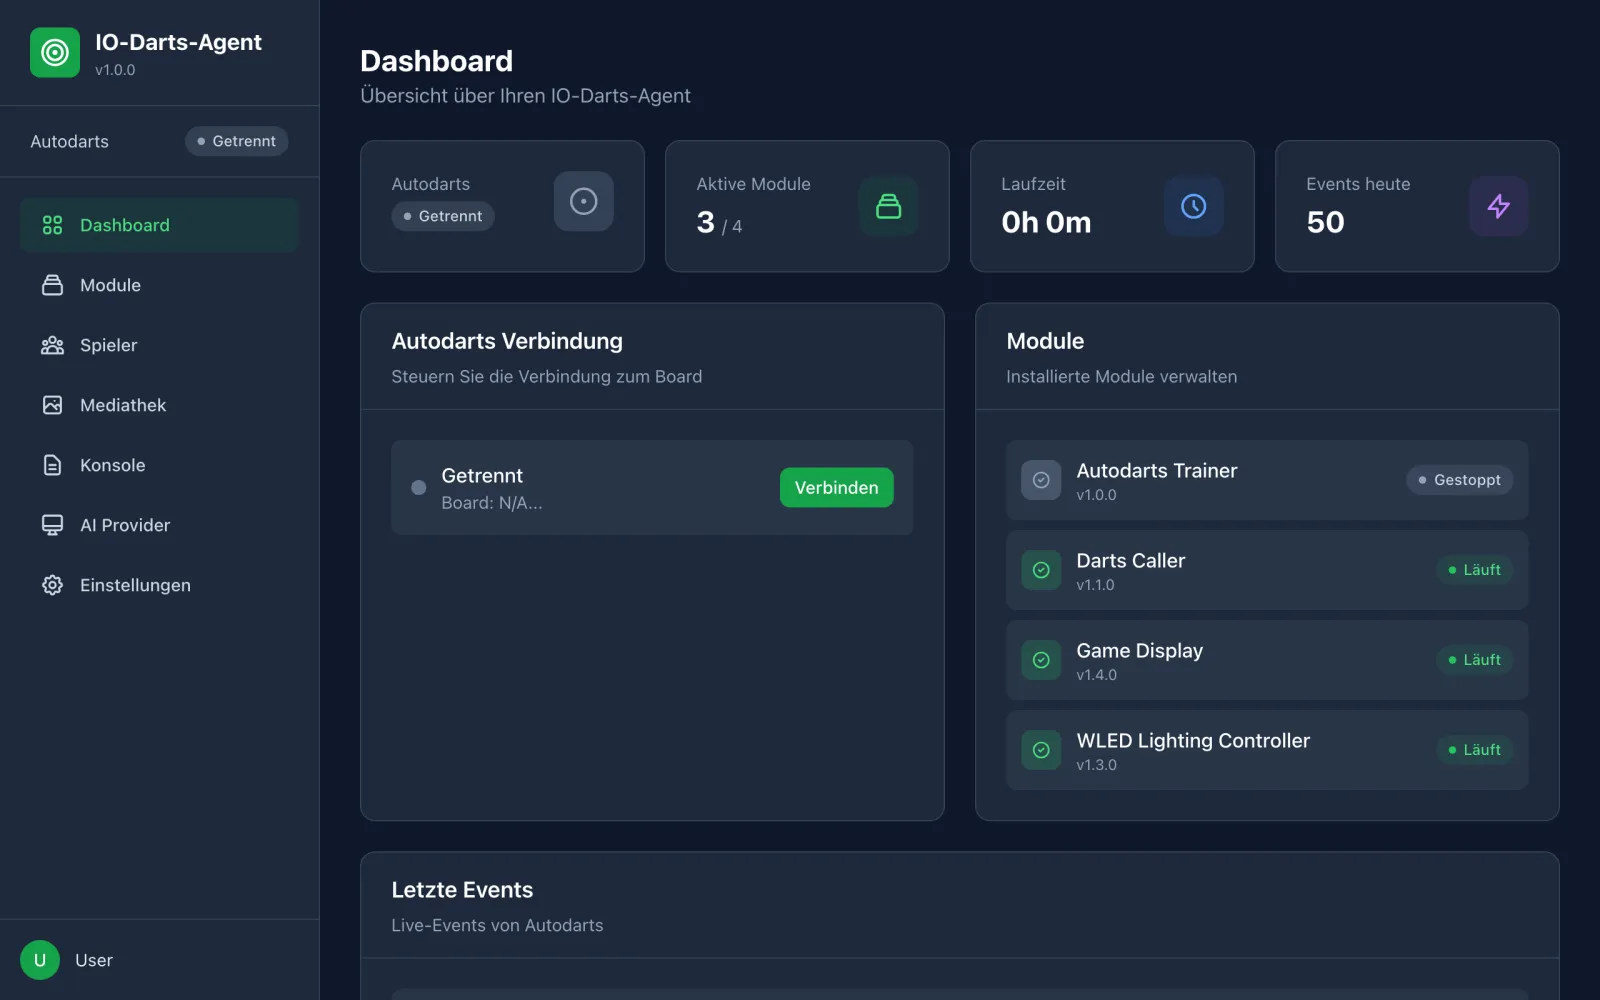Screen dimensions: 1600x1000
Task: Open AI Provider settings page
Action: [x=159, y=525]
